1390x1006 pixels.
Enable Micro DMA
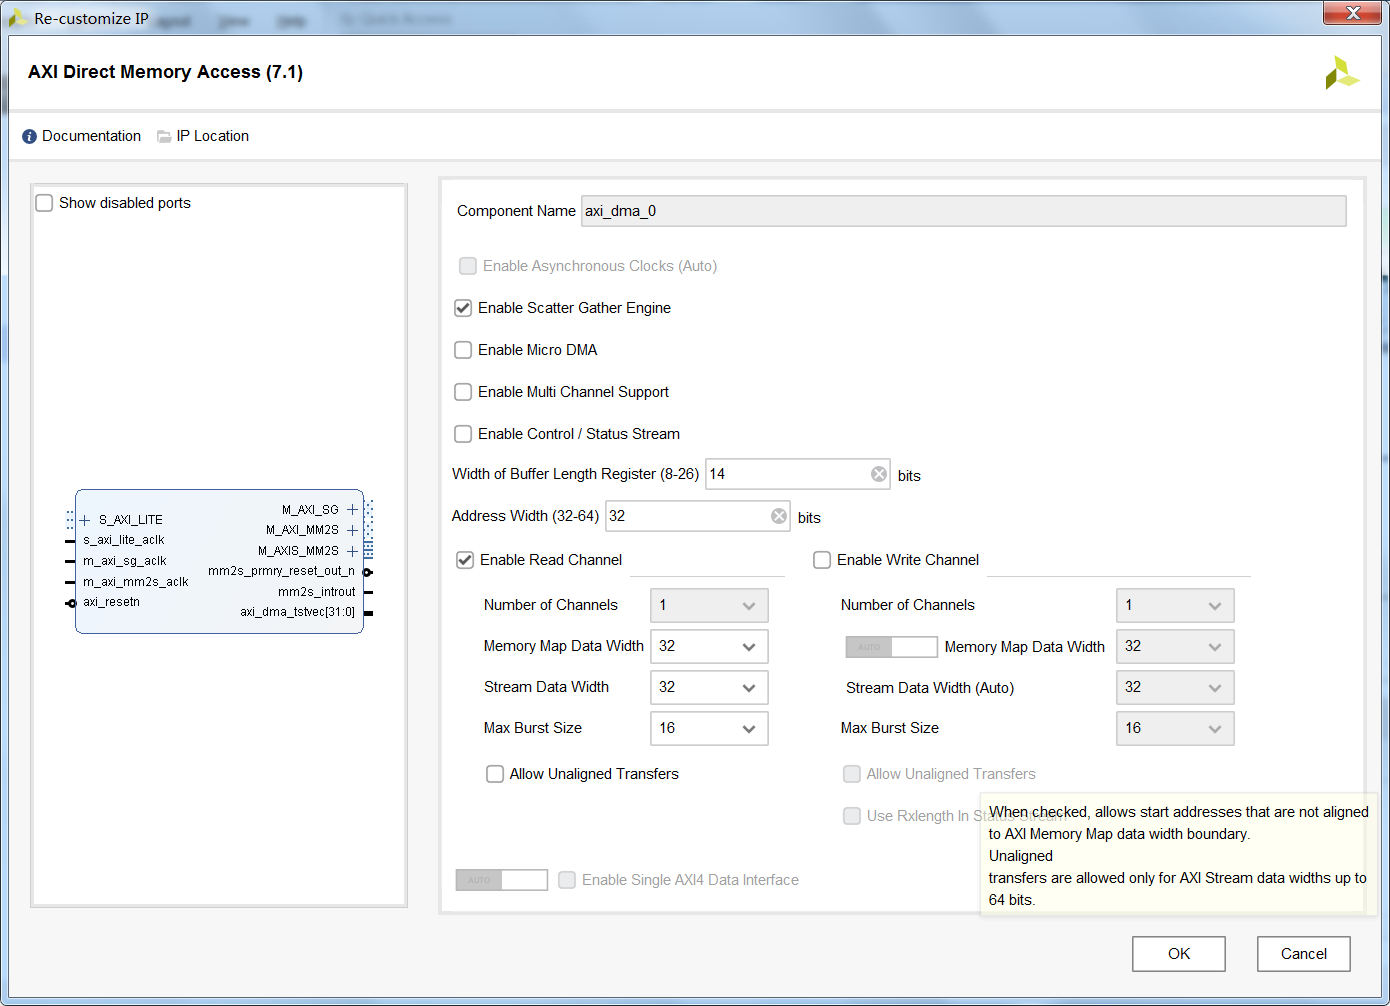coord(463,350)
